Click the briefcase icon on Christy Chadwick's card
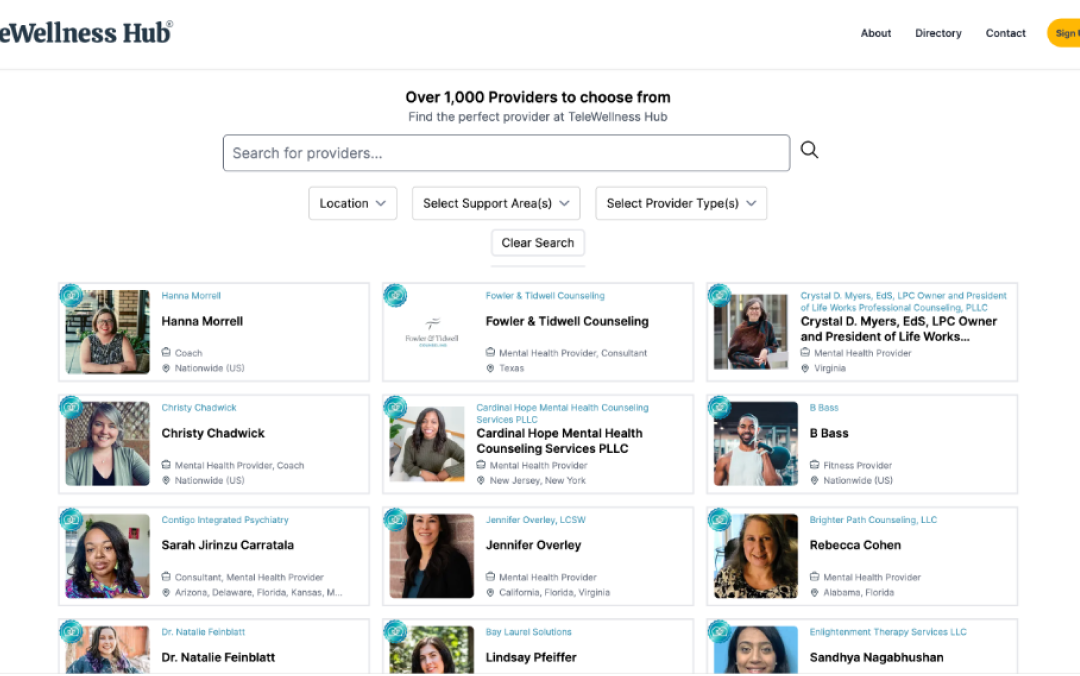The width and height of the screenshot is (1080, 676). click(x=166, y=464)
